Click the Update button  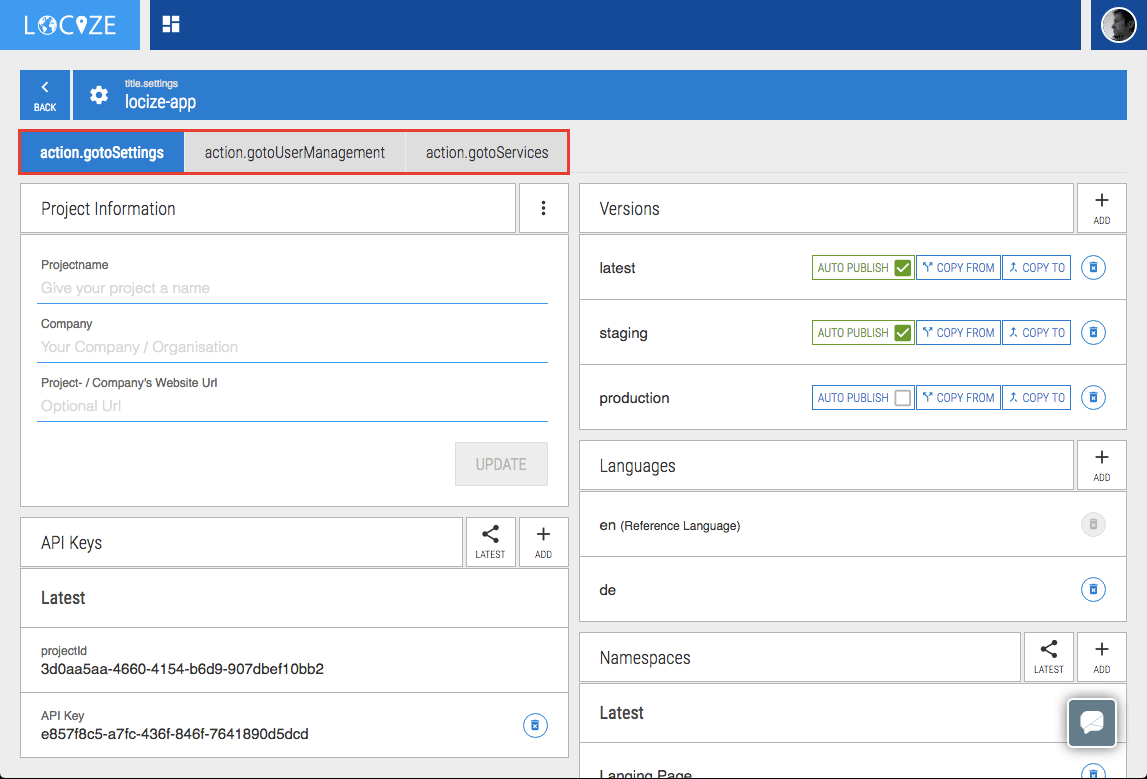pyautogui.click(x=501, y=464)
